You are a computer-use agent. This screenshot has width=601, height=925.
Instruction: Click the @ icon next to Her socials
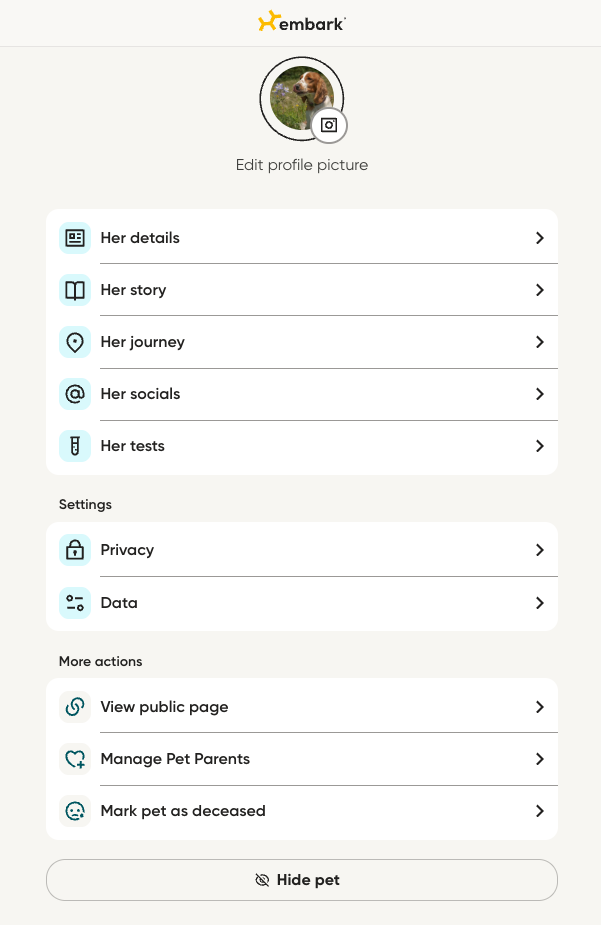pyautogui.click(x=75, y=394)
